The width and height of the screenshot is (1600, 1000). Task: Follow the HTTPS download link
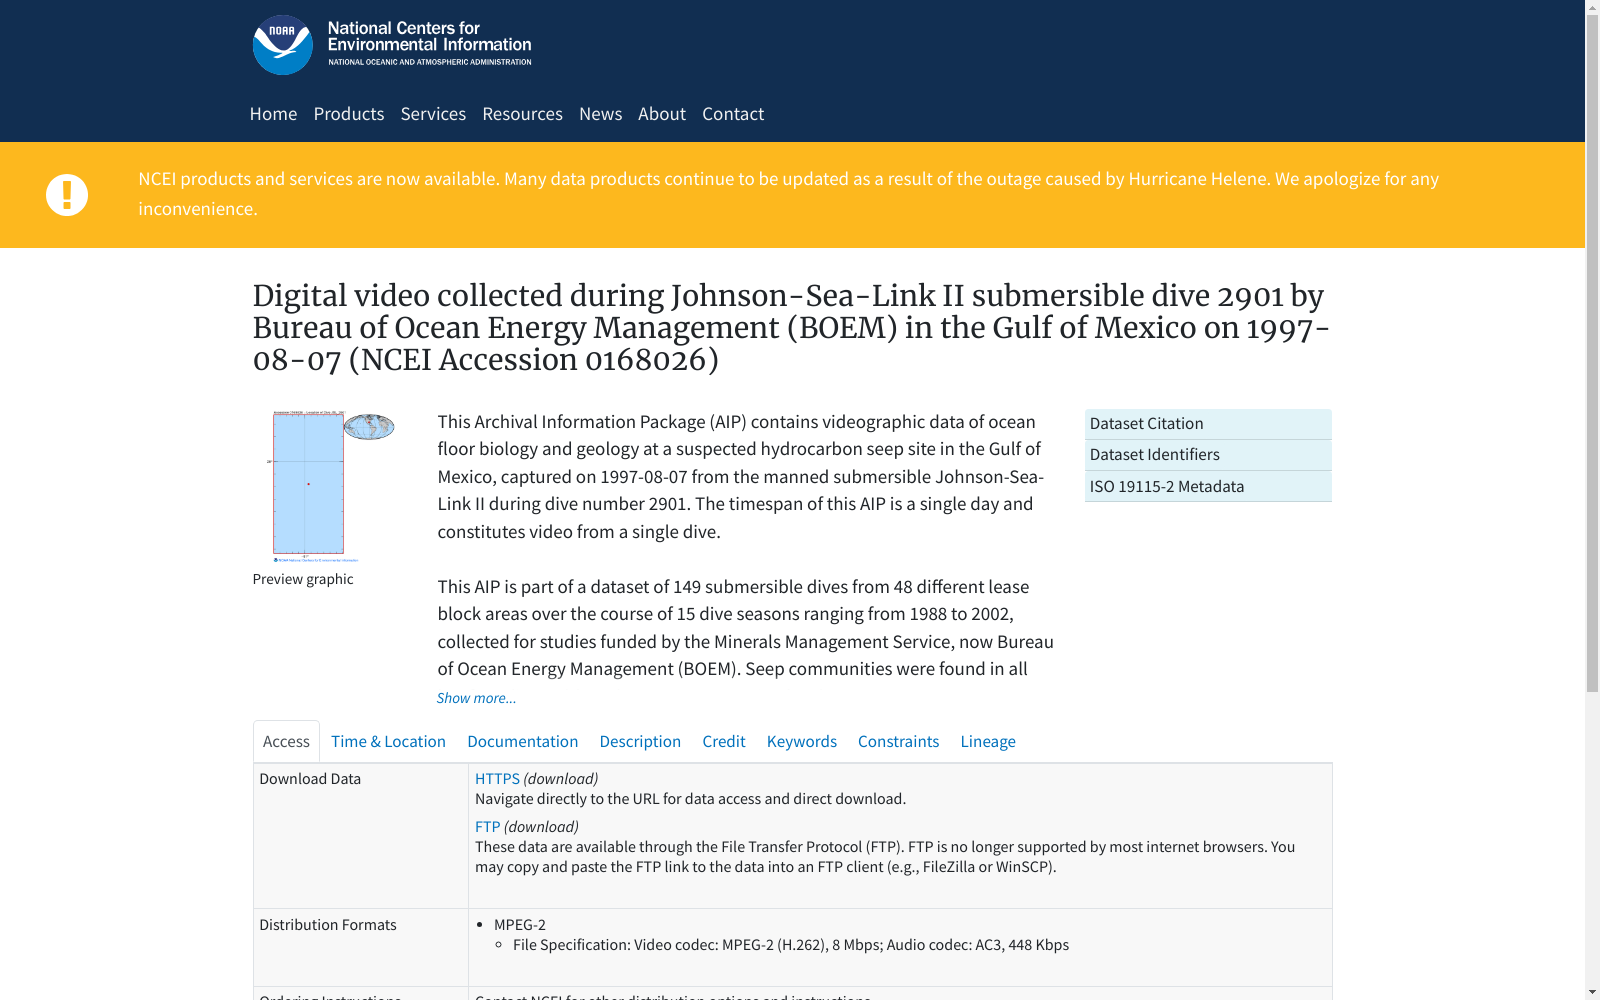click(x=497, y=779)
